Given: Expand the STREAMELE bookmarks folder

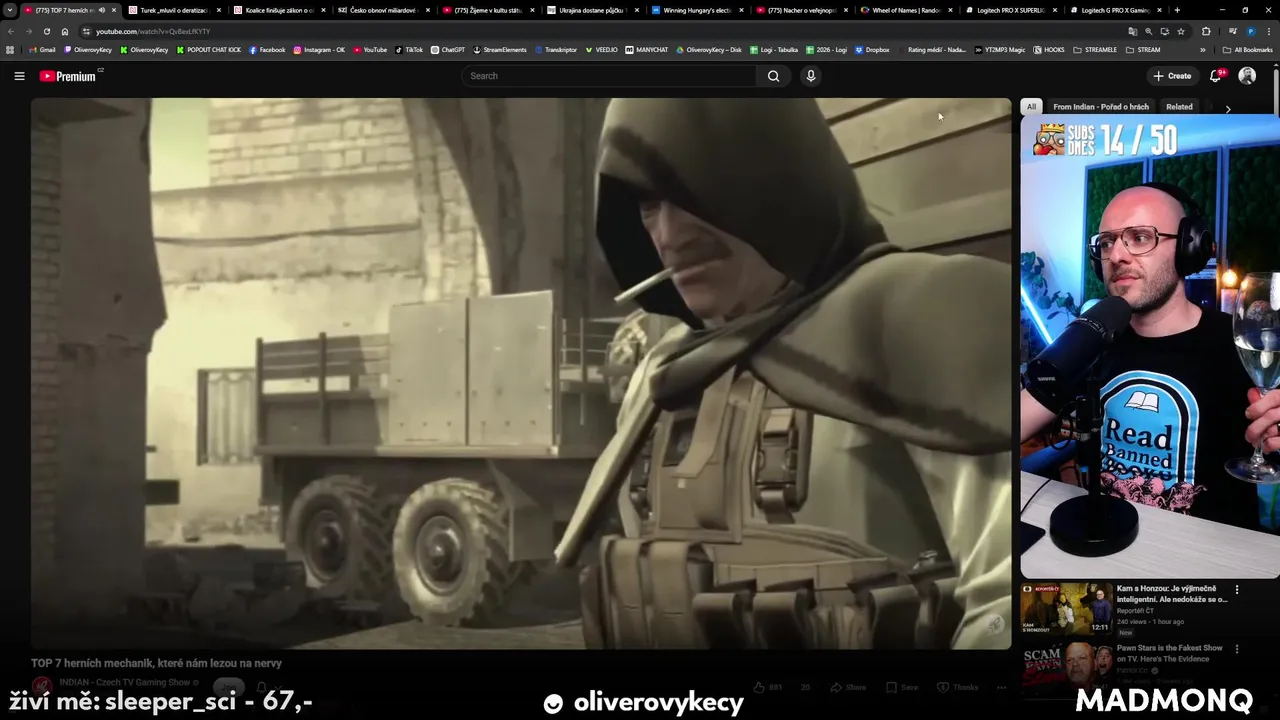Looking at the screenshot, I should point(1096,50).
